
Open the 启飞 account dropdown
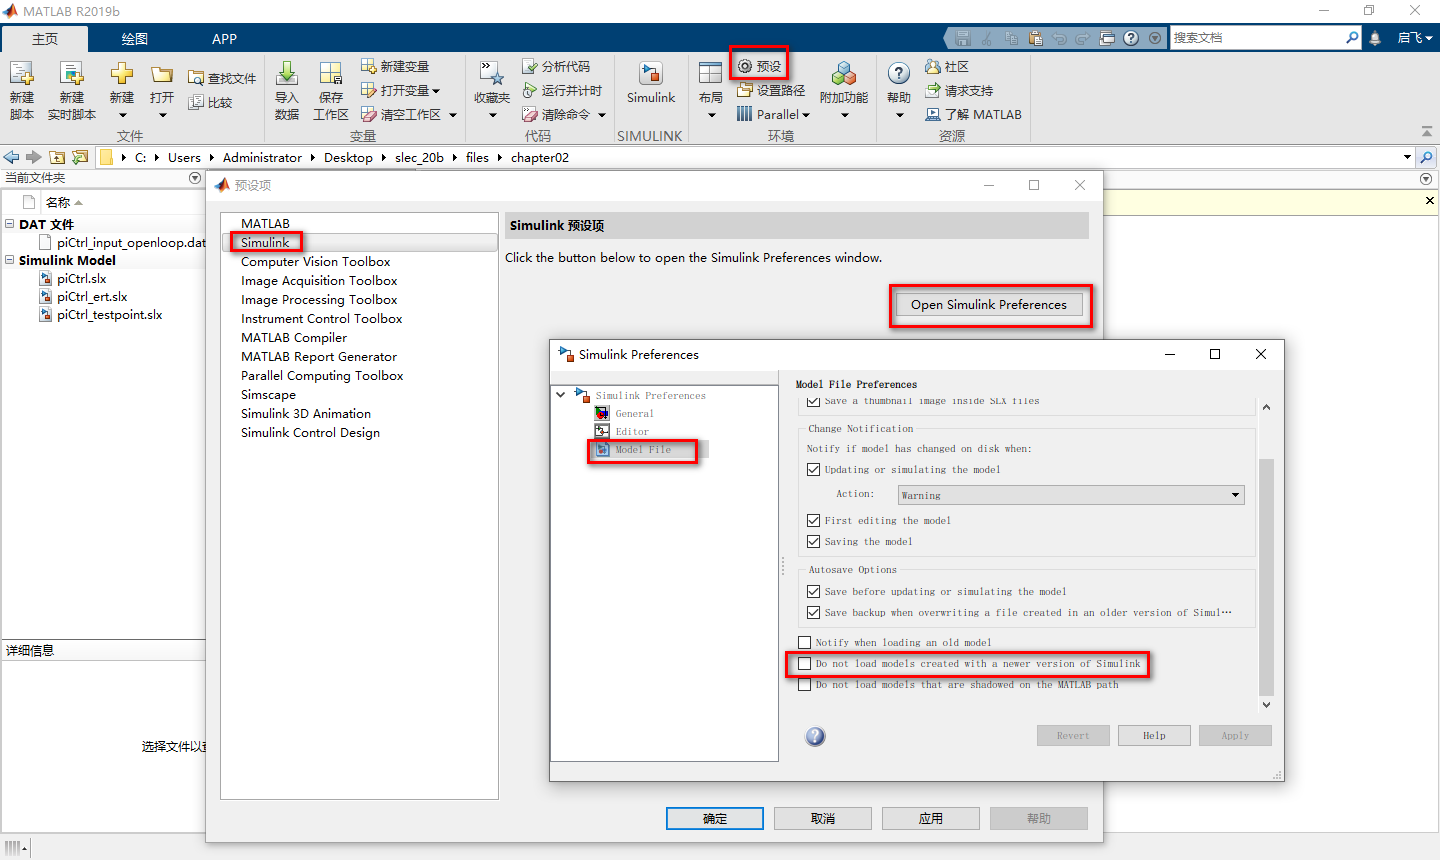pyautogui.click(x=1415, y=38)
